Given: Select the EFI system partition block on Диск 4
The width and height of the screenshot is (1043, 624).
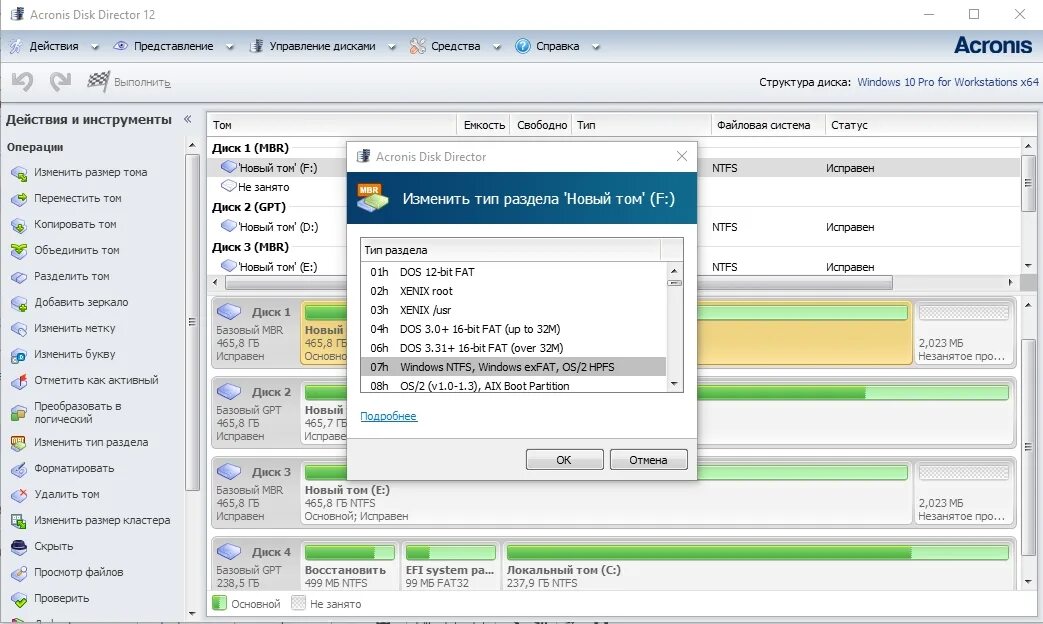Looking at the screenshot, I should pyautogui.click(x=450, y=566).
